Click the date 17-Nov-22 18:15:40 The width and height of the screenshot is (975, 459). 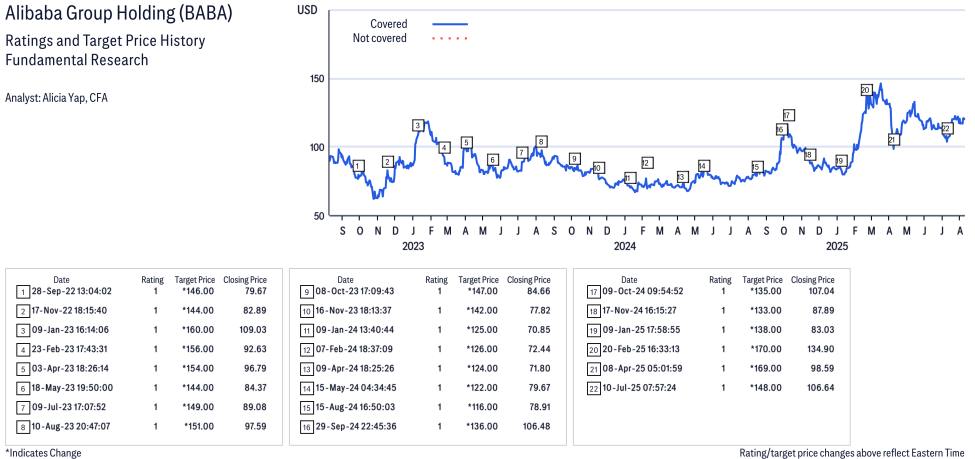[x=70, y=310]
